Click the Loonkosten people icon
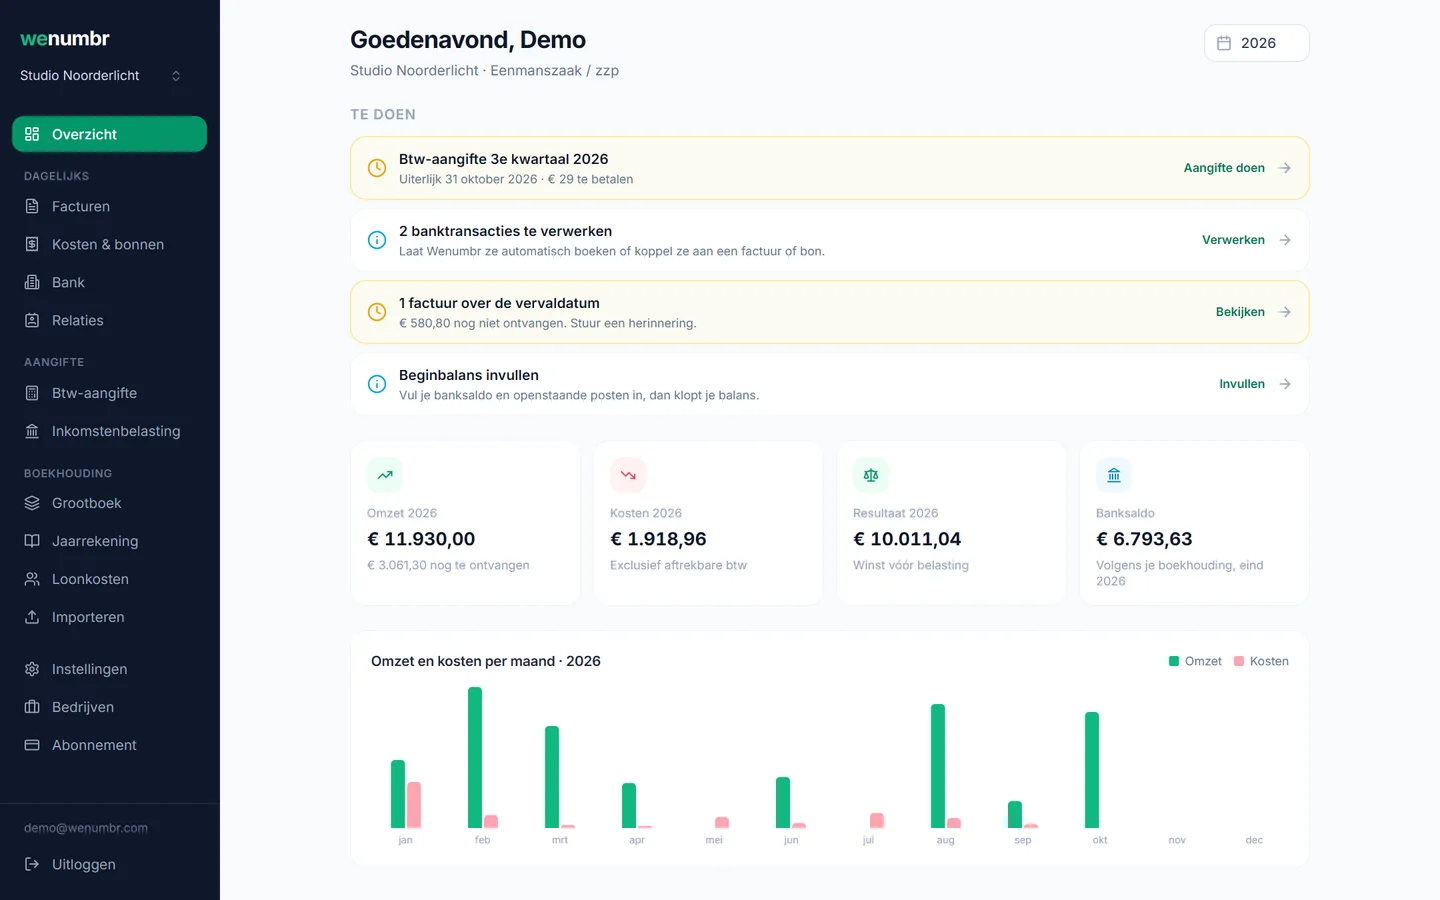The width and height of the screenshot is (1440, 900). [32, 579]
